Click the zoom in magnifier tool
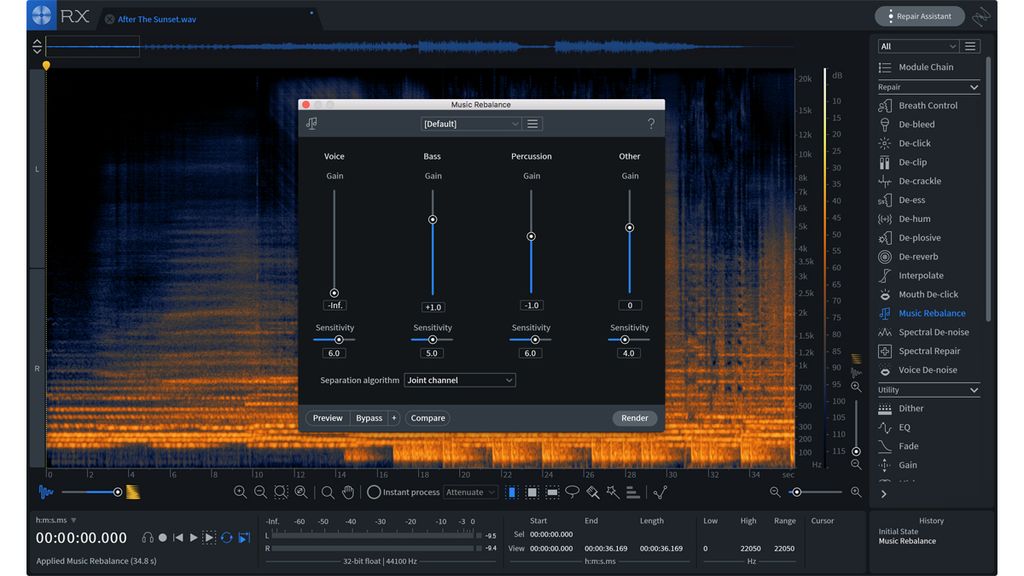Image resolution: width=1024 pixels, height=576 pixels. [240, 492]
